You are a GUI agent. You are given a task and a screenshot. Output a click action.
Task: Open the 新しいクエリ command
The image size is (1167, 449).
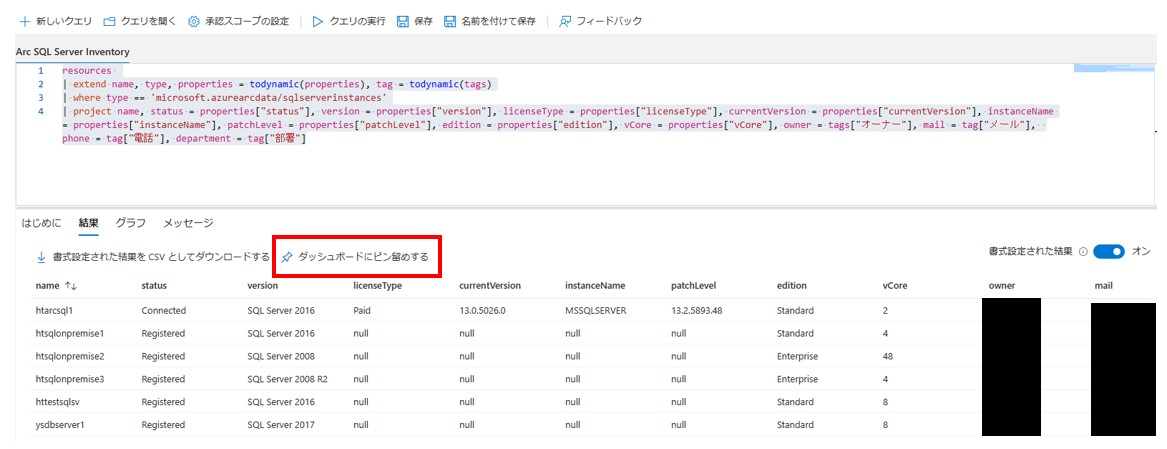pos(56,22)
